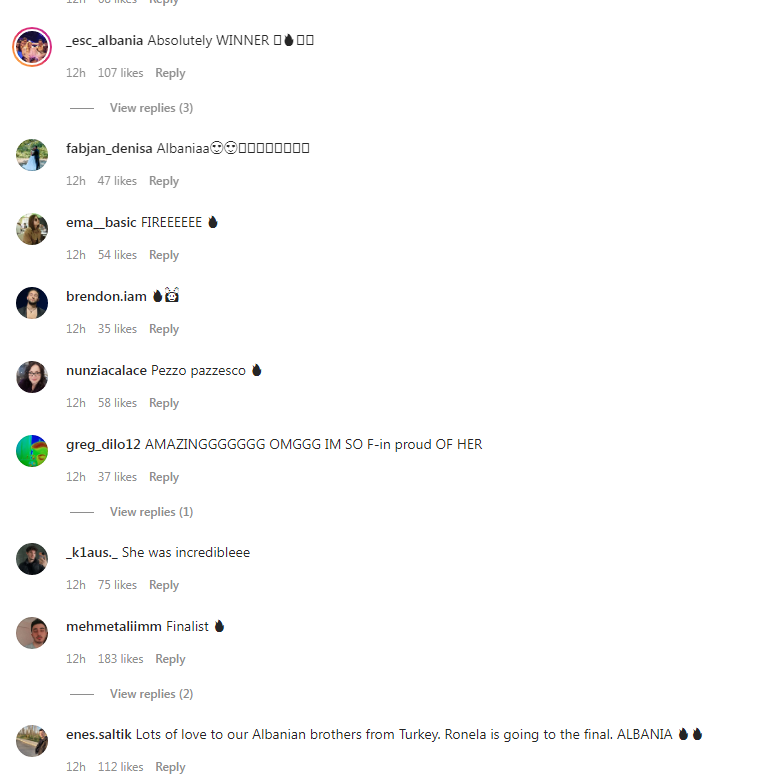Image resolution: width=757 pixels, height=775 pixels.
Task: Open mehmetaliimm's profile avatar
Action: tap(32, 633)
